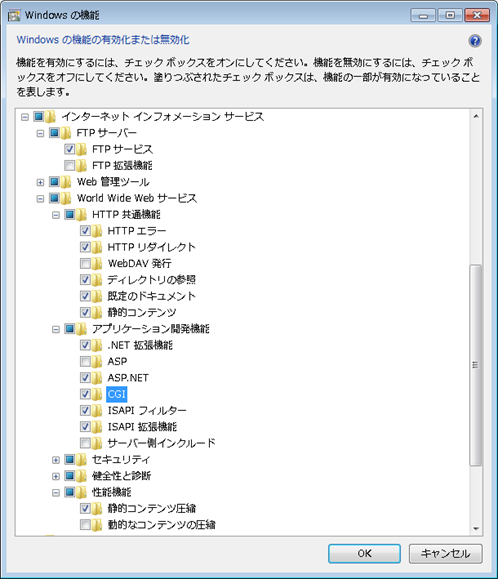
Task: Select the HTTP エラー tree row label
Action: 137,231
